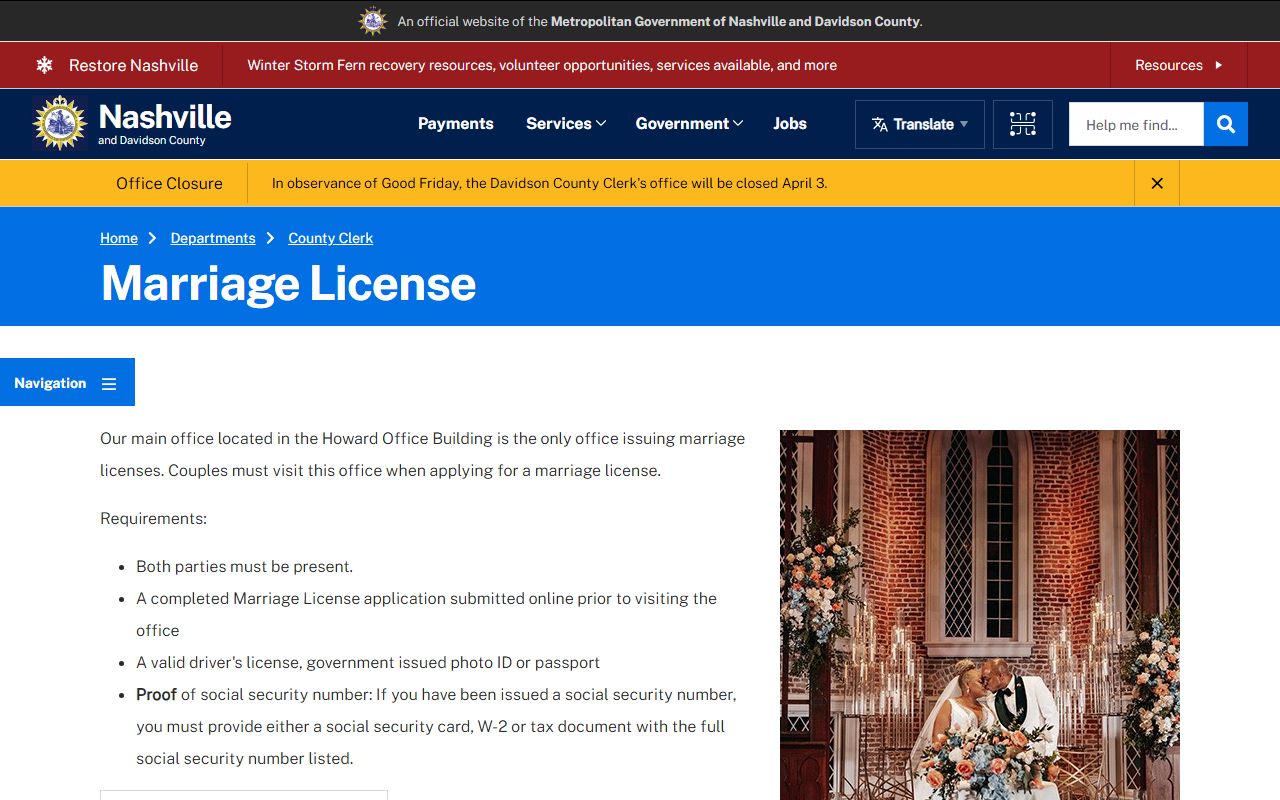Open the Restore Nashville link
The image size is (1280, 800).
click(x=133, y=65)
